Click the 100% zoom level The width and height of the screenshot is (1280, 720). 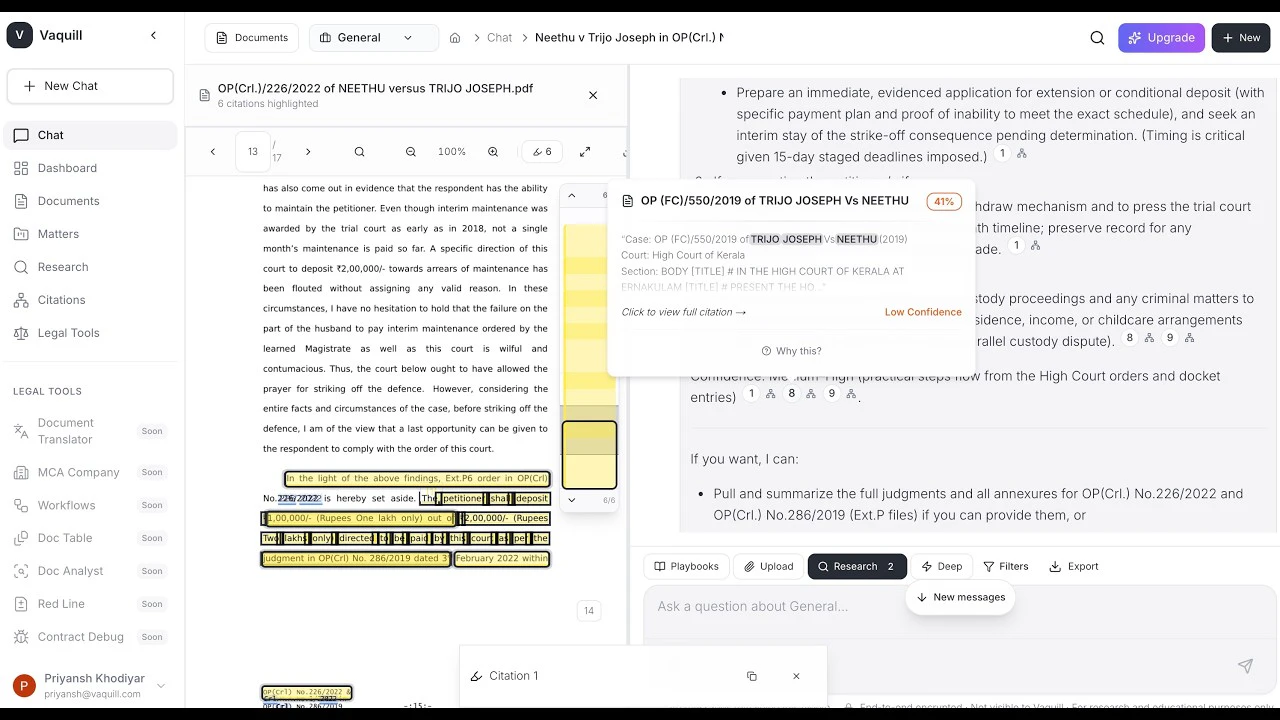click(x=452, y=152)
